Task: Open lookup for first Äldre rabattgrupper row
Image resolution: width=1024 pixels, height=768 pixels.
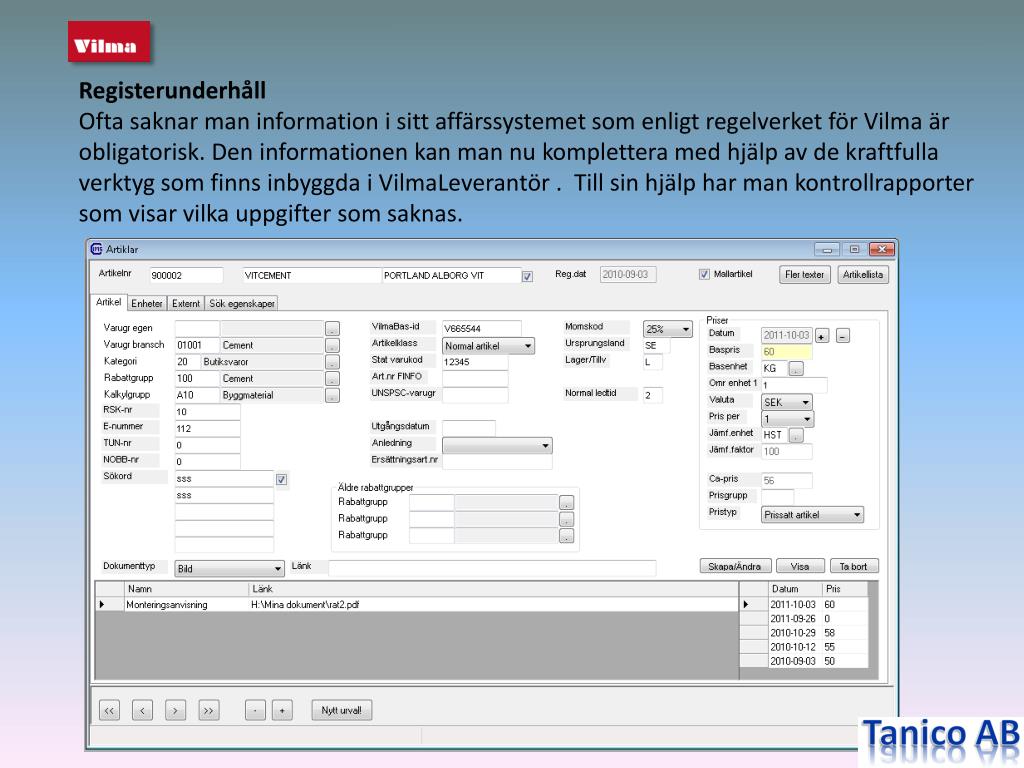Action: 566,503
